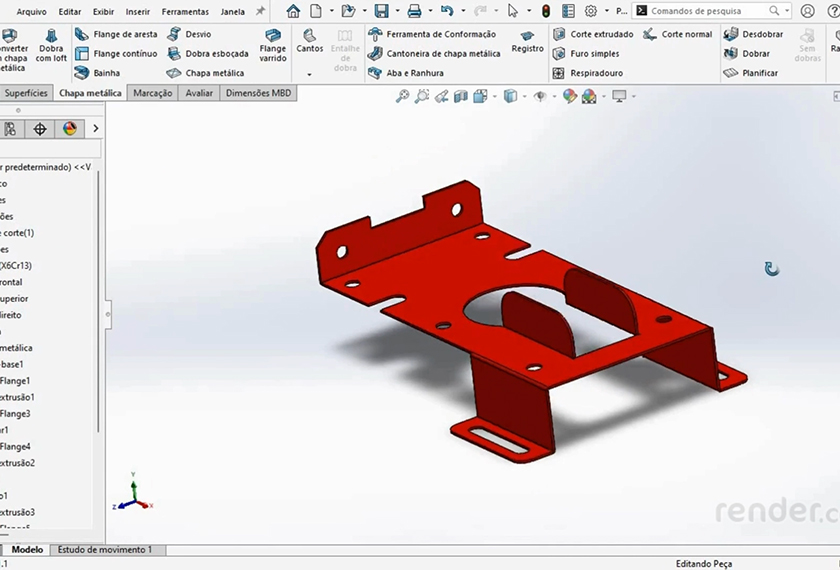The height and width of the screenshot is (570, 840).
Task: Click the Zoom to fit magnifier icon
Action: pyautogui.click(x=402, y=97)
